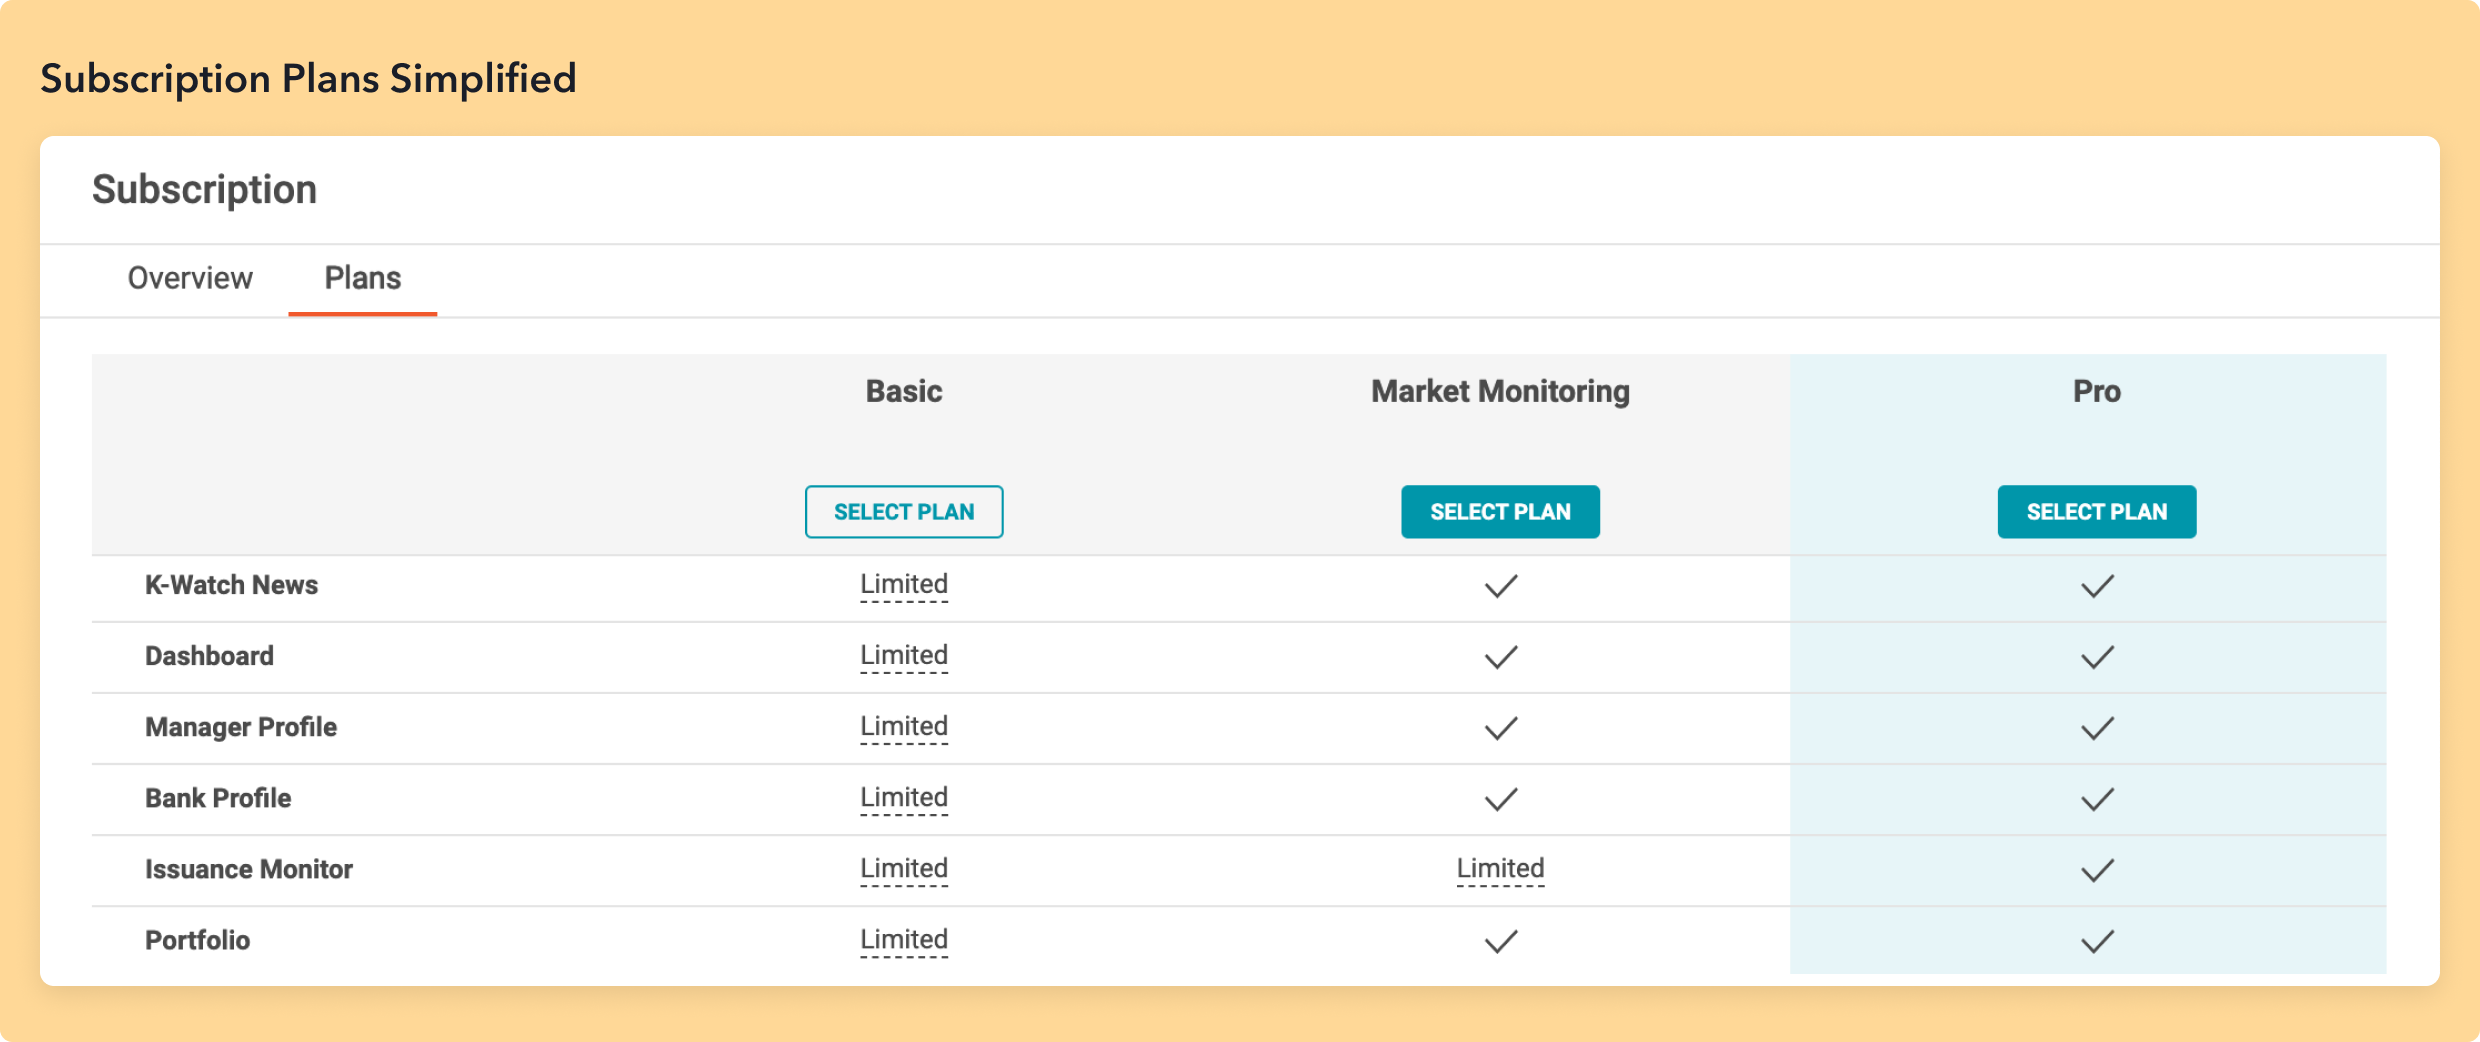Click Portfolio checkmark under Market Monitoring
The width and height of the screenshot is (2480, 1042).
click(x=1500, y=941)
